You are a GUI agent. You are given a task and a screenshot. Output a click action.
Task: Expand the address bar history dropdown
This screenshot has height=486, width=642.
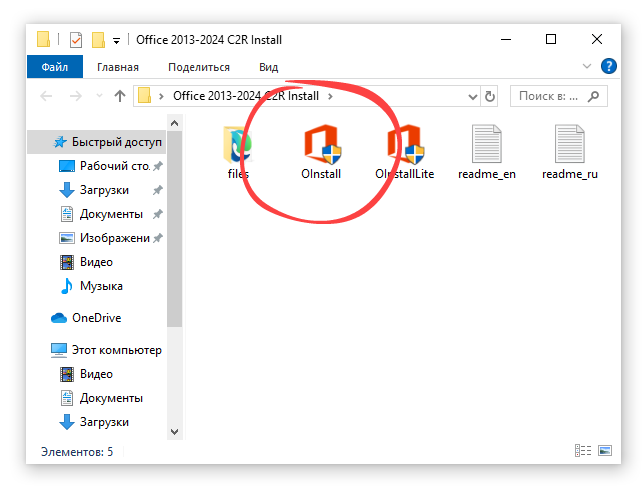[472, 97]
